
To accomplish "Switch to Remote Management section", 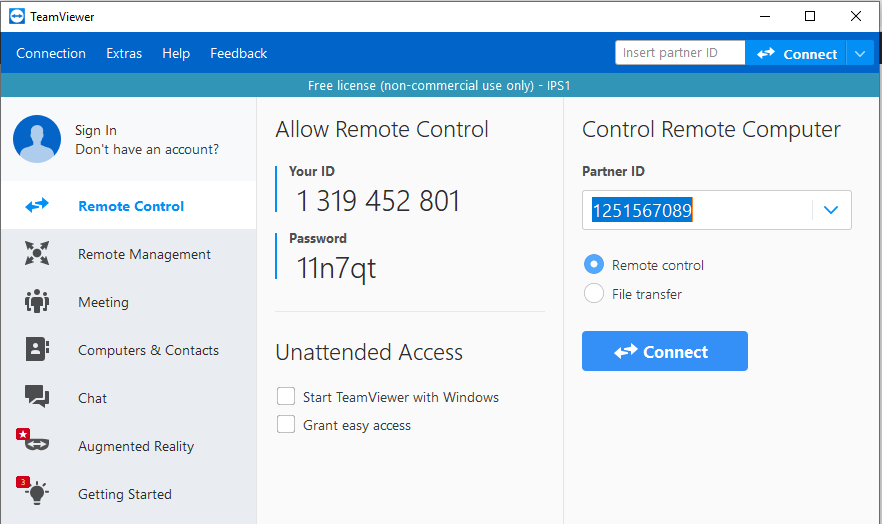I will [144, 254].
